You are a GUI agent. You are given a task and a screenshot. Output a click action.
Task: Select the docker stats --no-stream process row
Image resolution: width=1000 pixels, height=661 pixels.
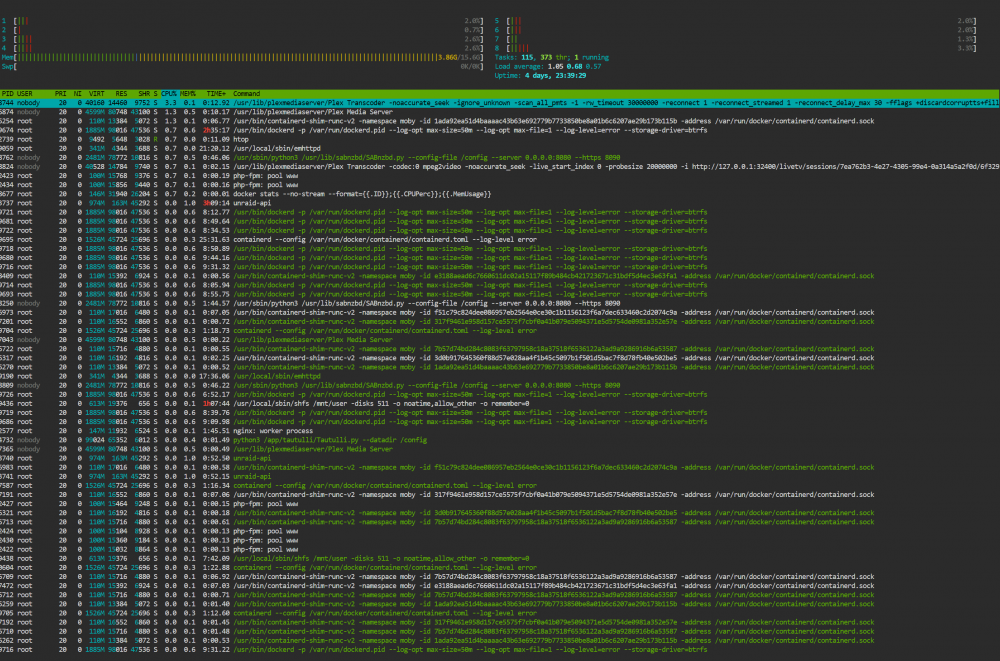tap(500, 194)
